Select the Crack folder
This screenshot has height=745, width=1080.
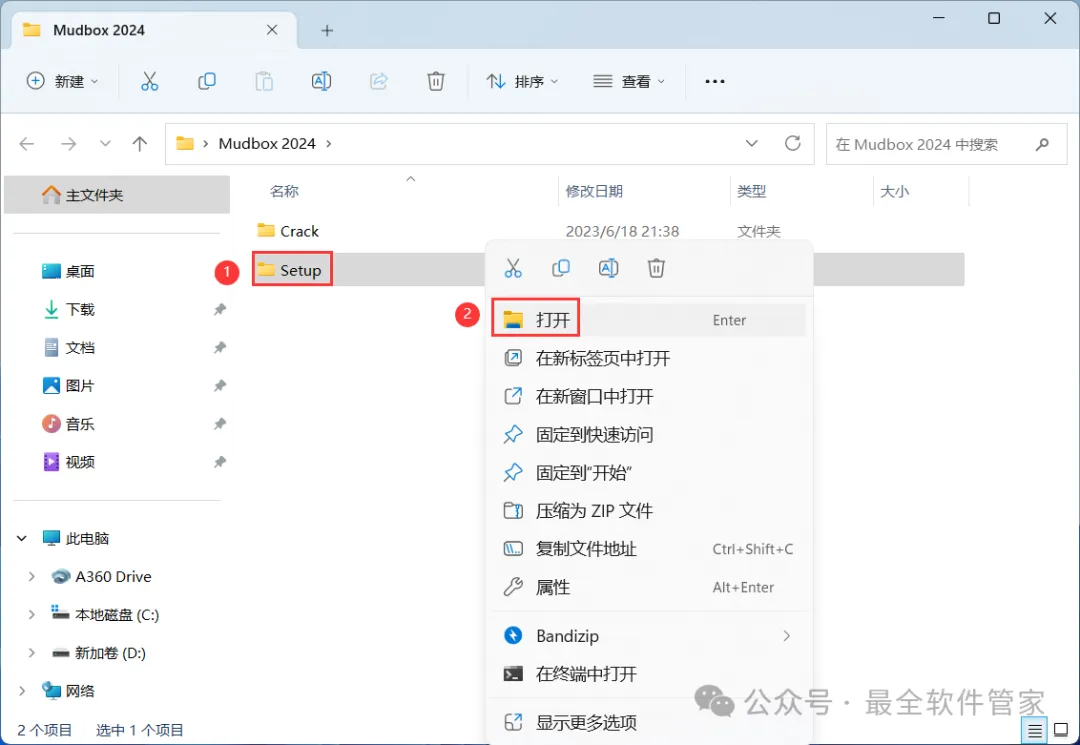coord(288,231)
